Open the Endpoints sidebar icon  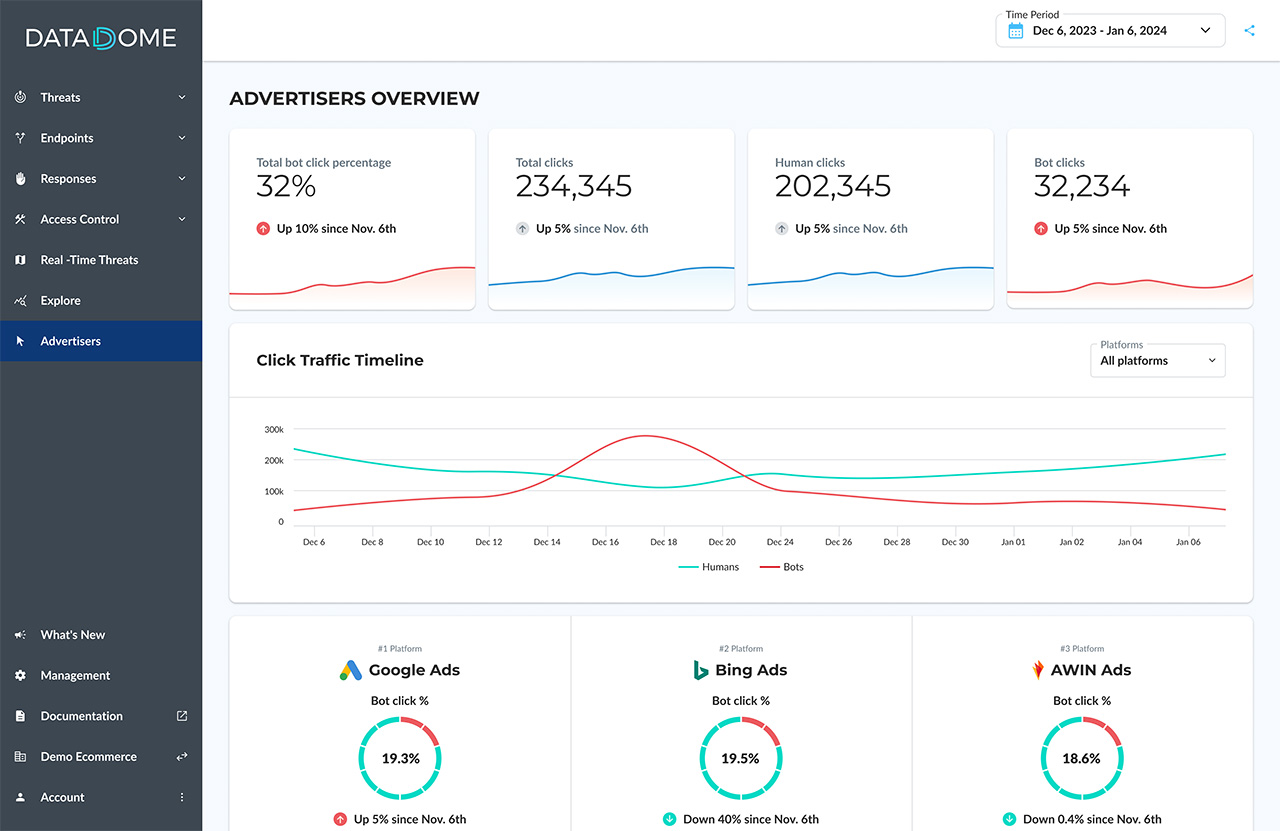(22, 138)
